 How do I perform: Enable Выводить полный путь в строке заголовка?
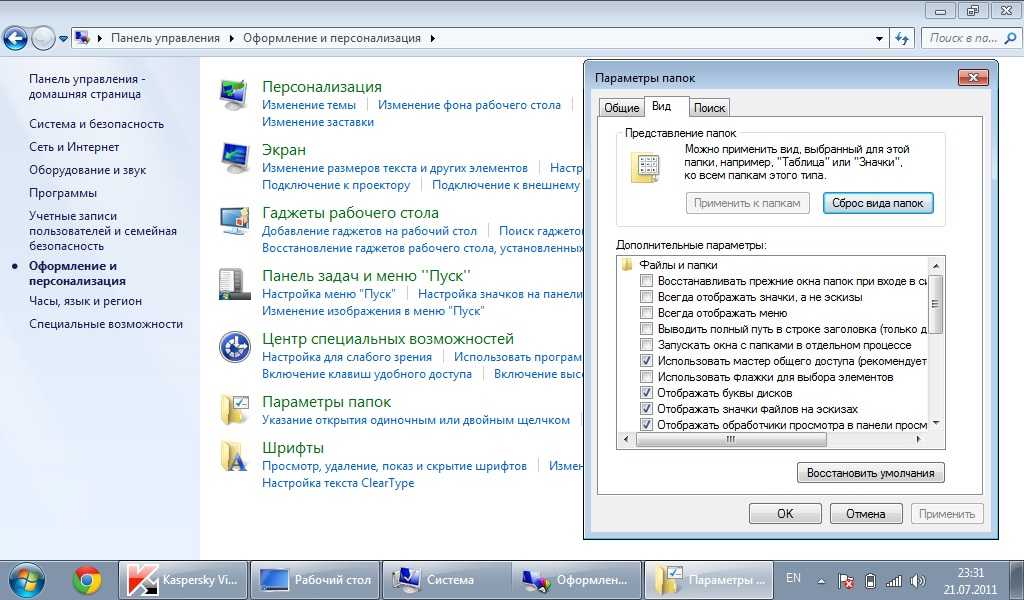(646, 329)
